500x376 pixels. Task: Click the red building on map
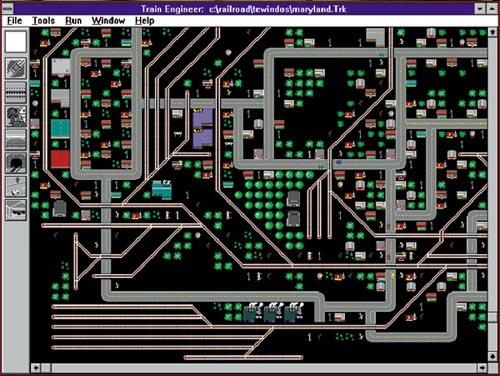click(x=60, y=159)
